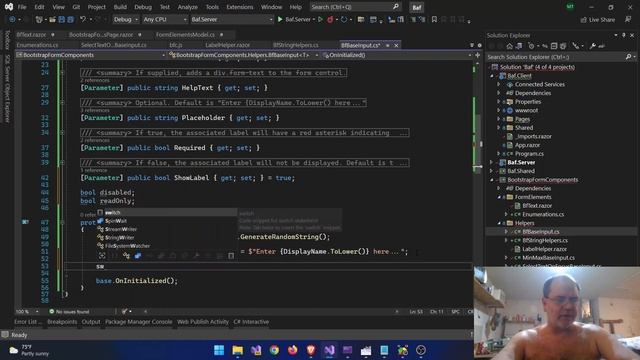Collapse the Helpers folder node
This screenshot has height=360, width=640.
tap(499, 223)
